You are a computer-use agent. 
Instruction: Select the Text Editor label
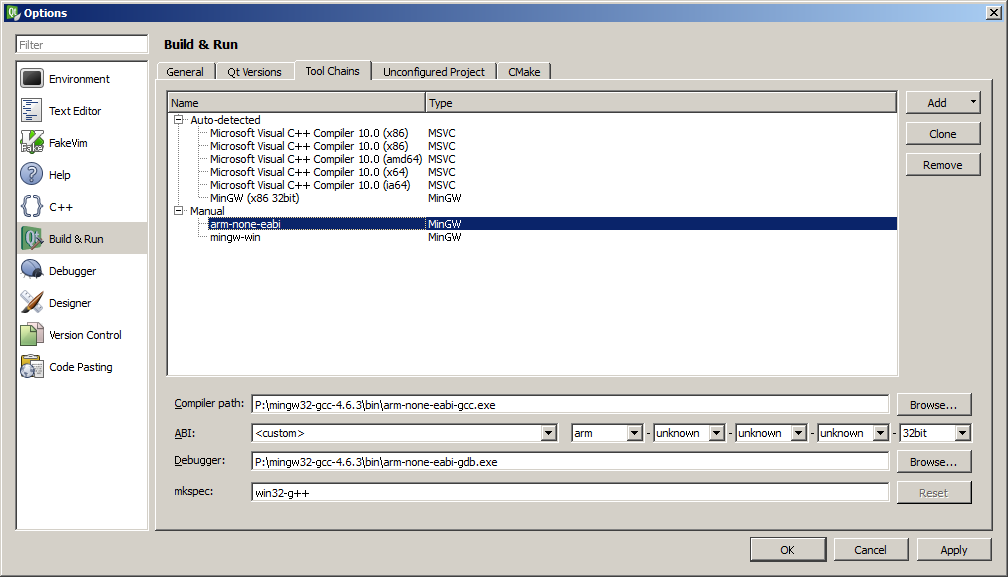click(x=75, y=111)
